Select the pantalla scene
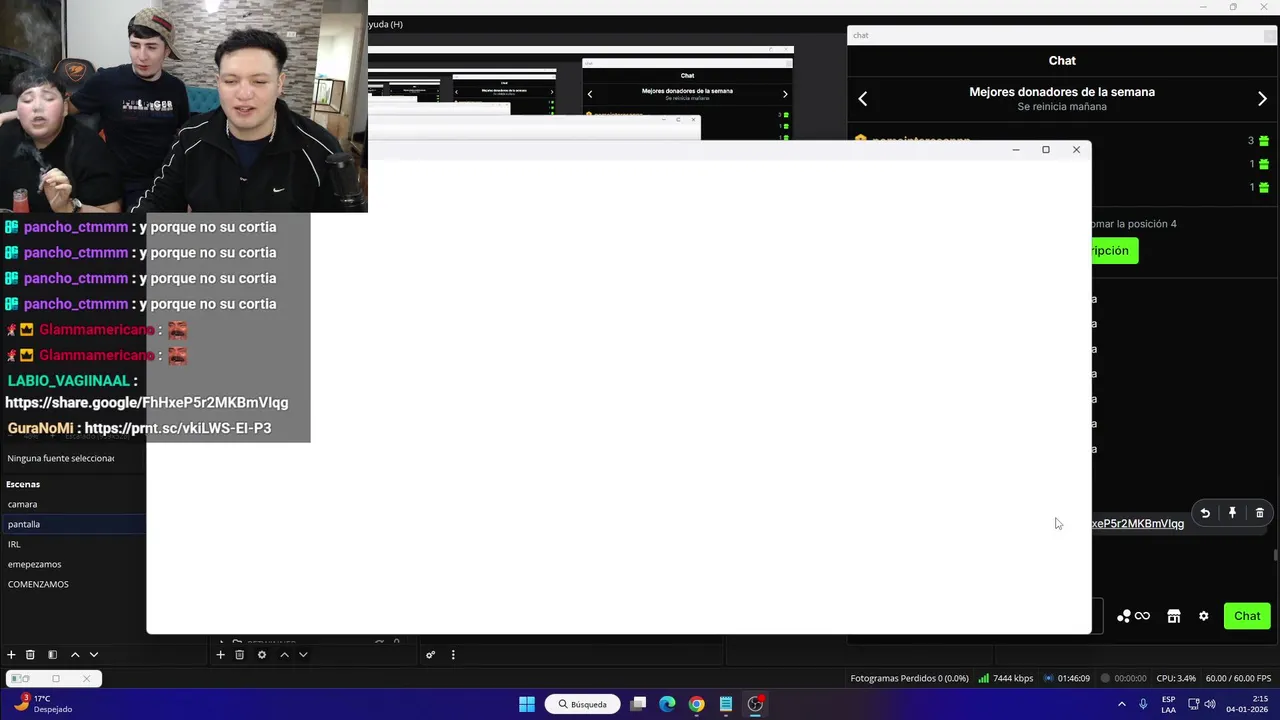Viewport: 1280px width, 720px height. pyautogui.click(x=73, y=524)
